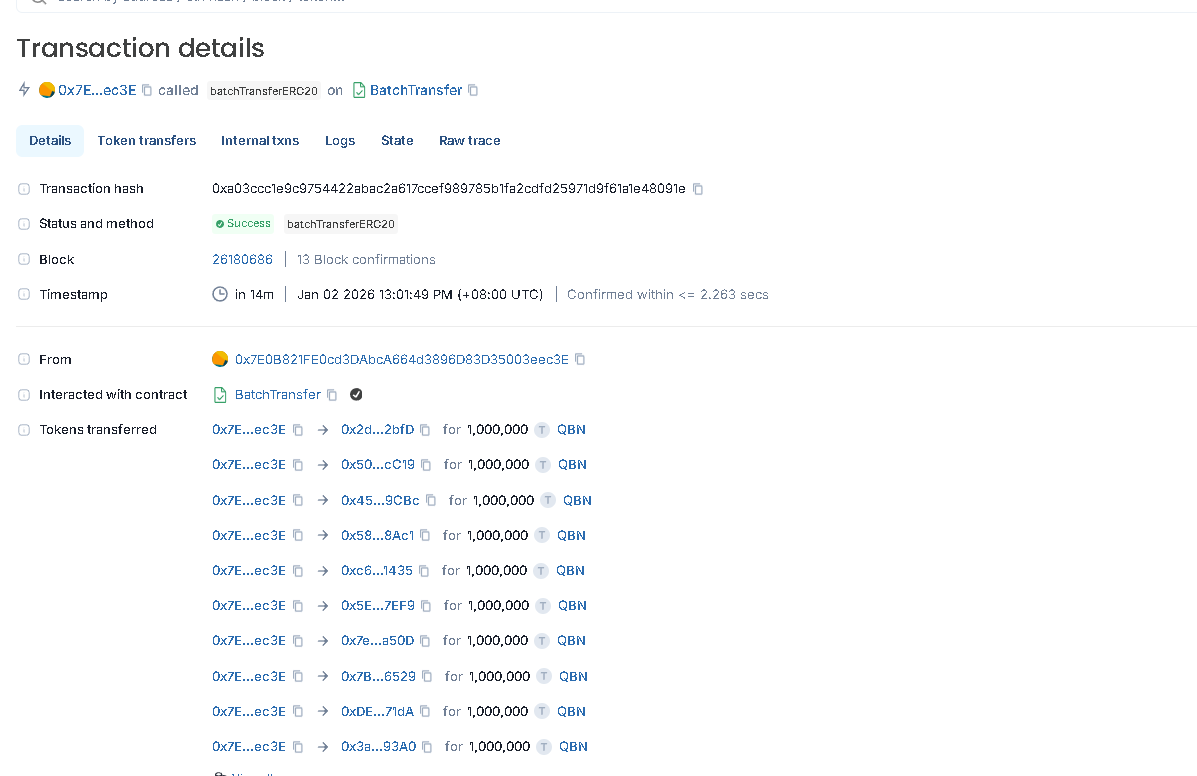Open QBN token link in 0x3a...93A0 row
Image resolution: width=1197 pixels, height=776 pixels.
[x=573, y=747]
